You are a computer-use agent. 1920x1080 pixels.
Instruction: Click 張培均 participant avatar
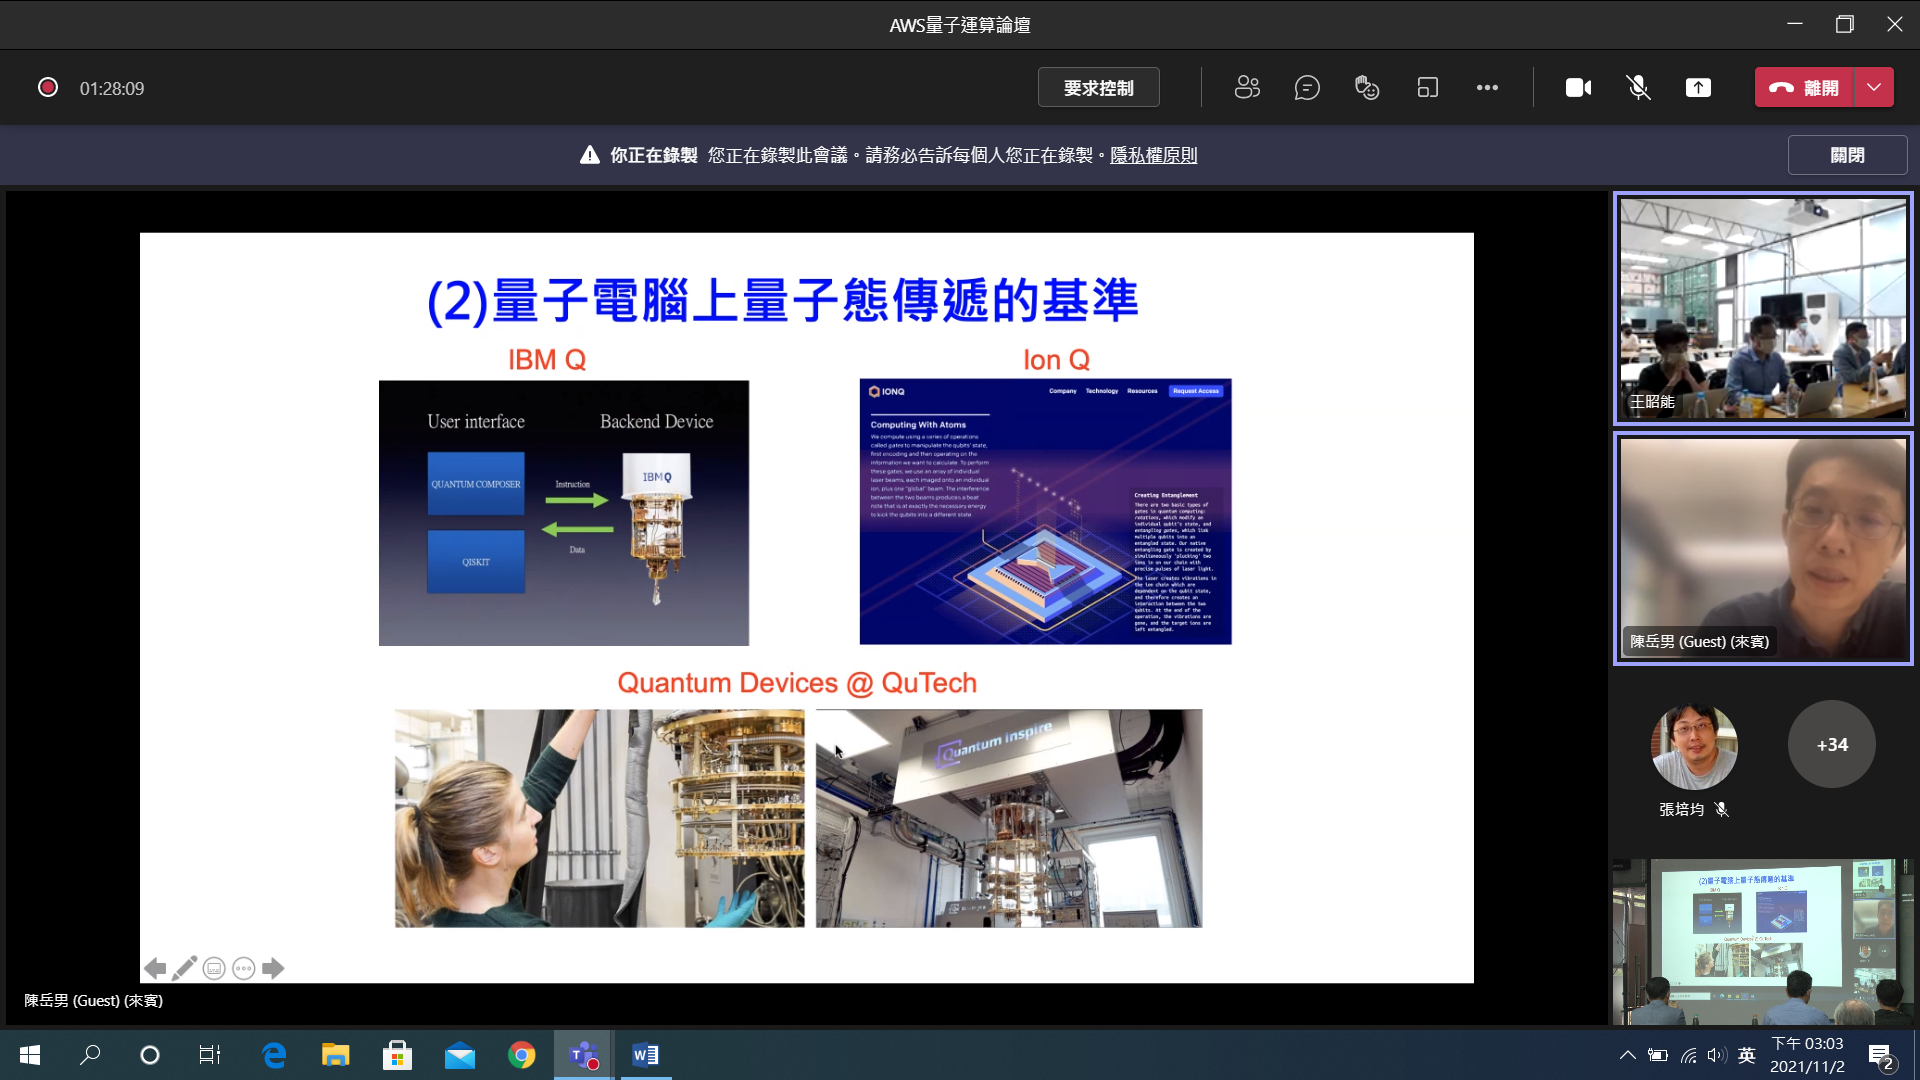1694,745
